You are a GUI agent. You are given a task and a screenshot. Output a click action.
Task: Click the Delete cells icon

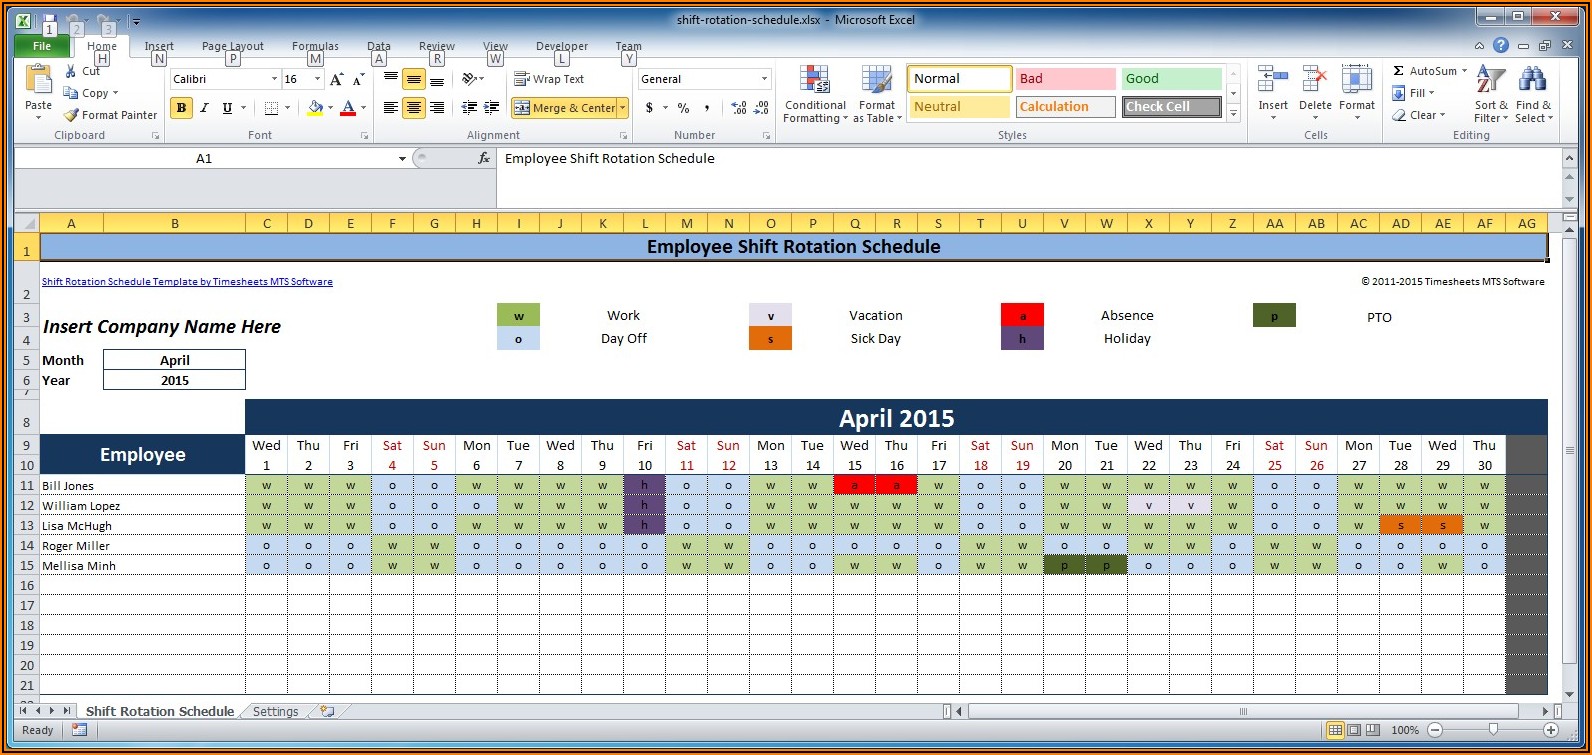pos(1315,80)
